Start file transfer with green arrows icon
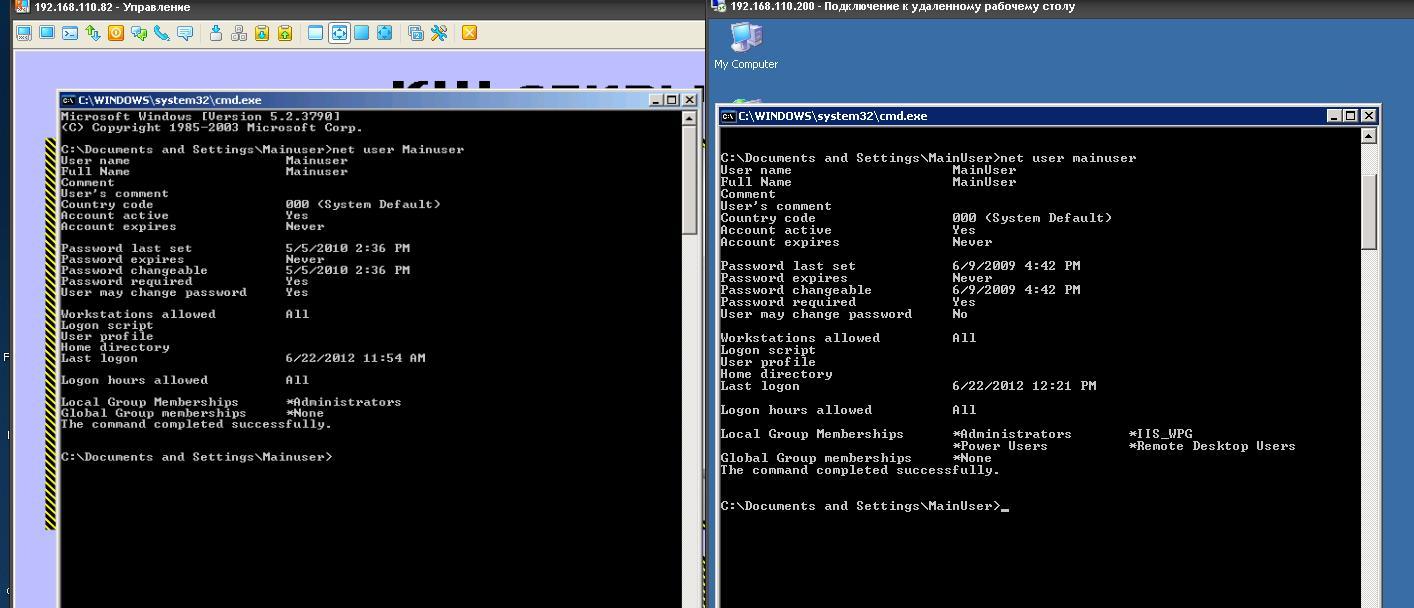Viewport: 1414px width, 608px height. (x=93, y=33)
